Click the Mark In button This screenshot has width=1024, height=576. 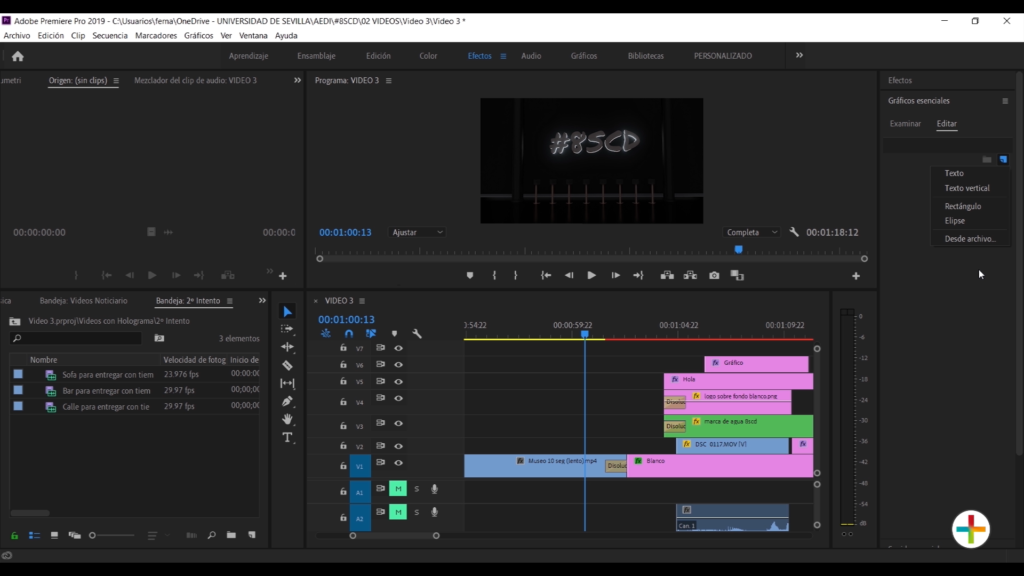(x=494, y=276)
